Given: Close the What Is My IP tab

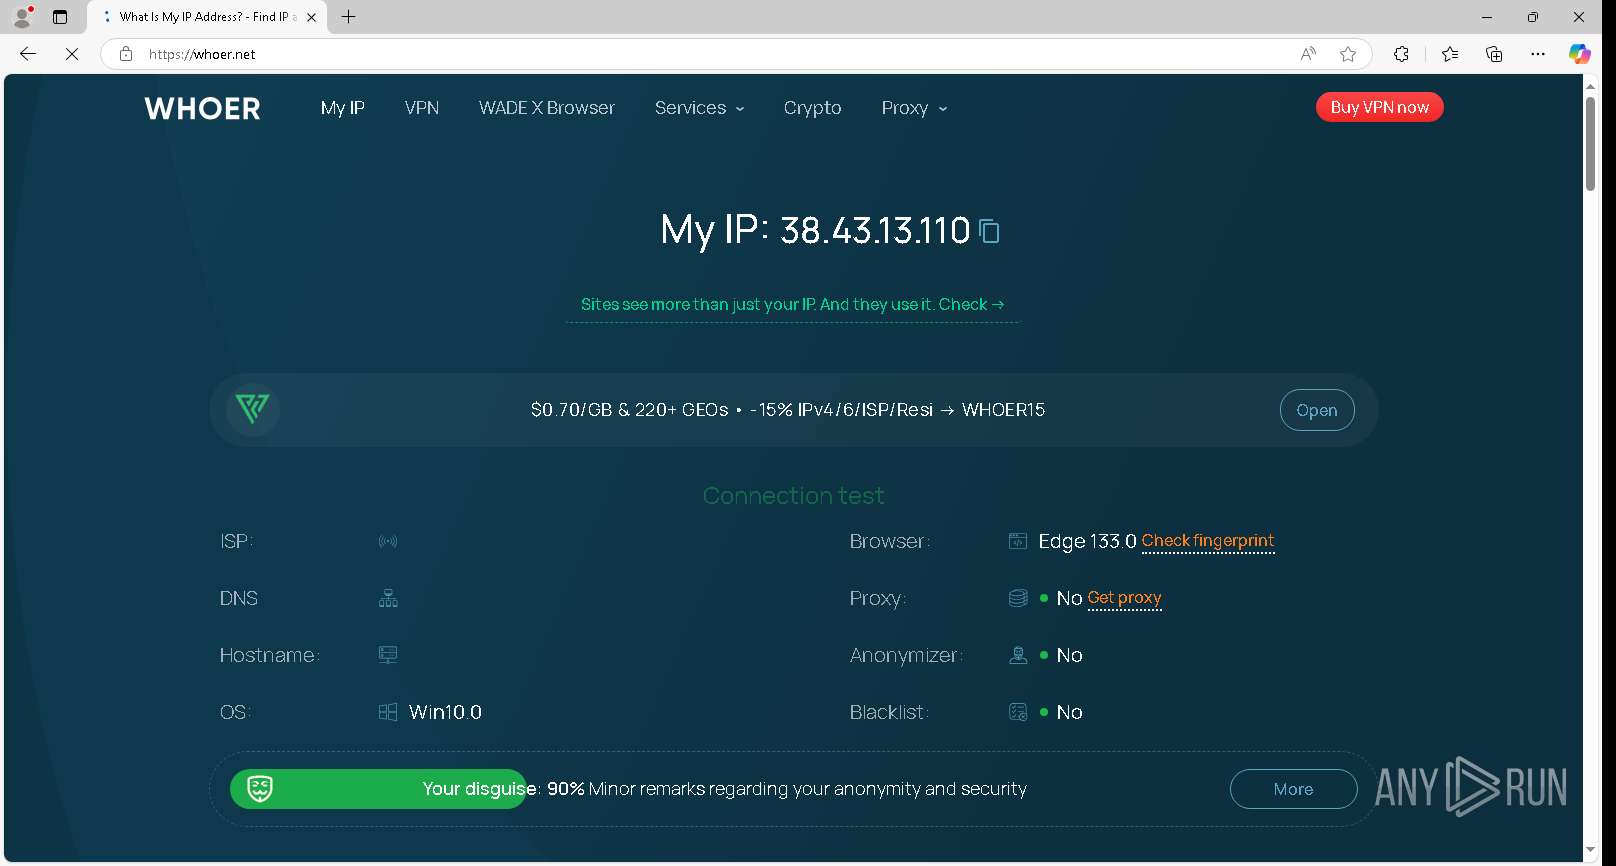Looking at the screenshot, I should click(311, 17).
